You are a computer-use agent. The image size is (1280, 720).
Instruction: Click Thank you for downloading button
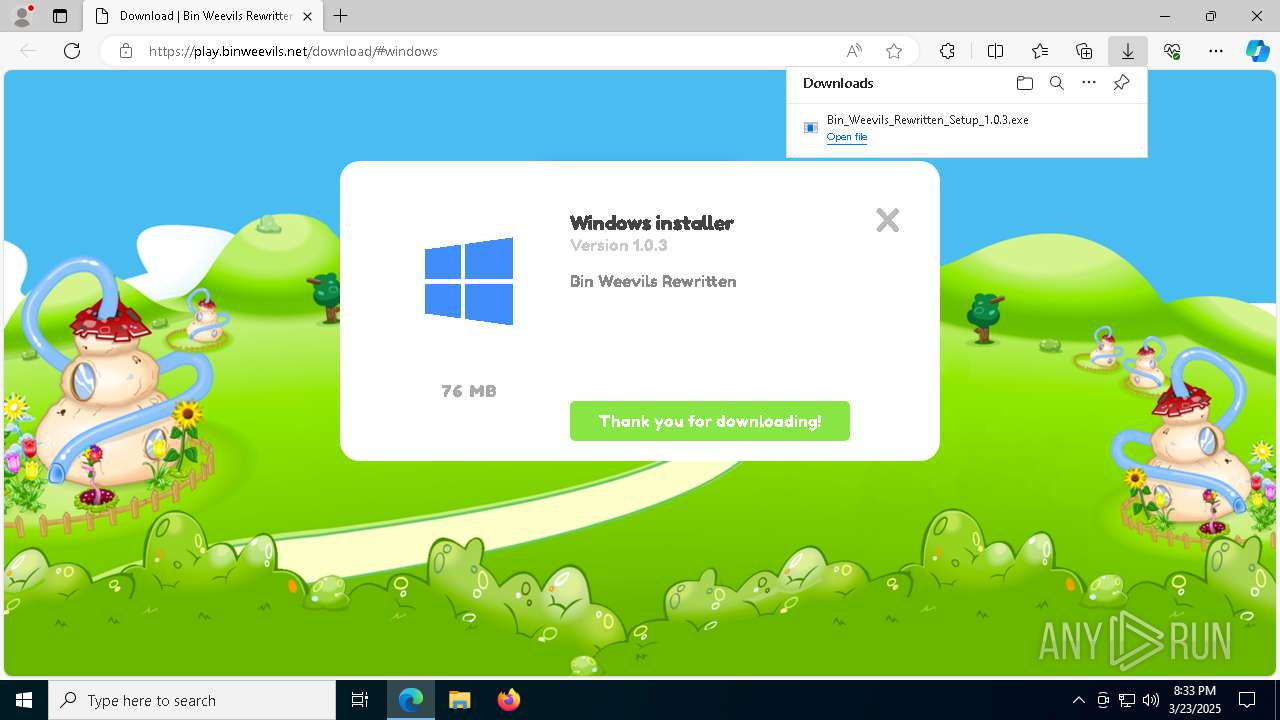(710, 421)
